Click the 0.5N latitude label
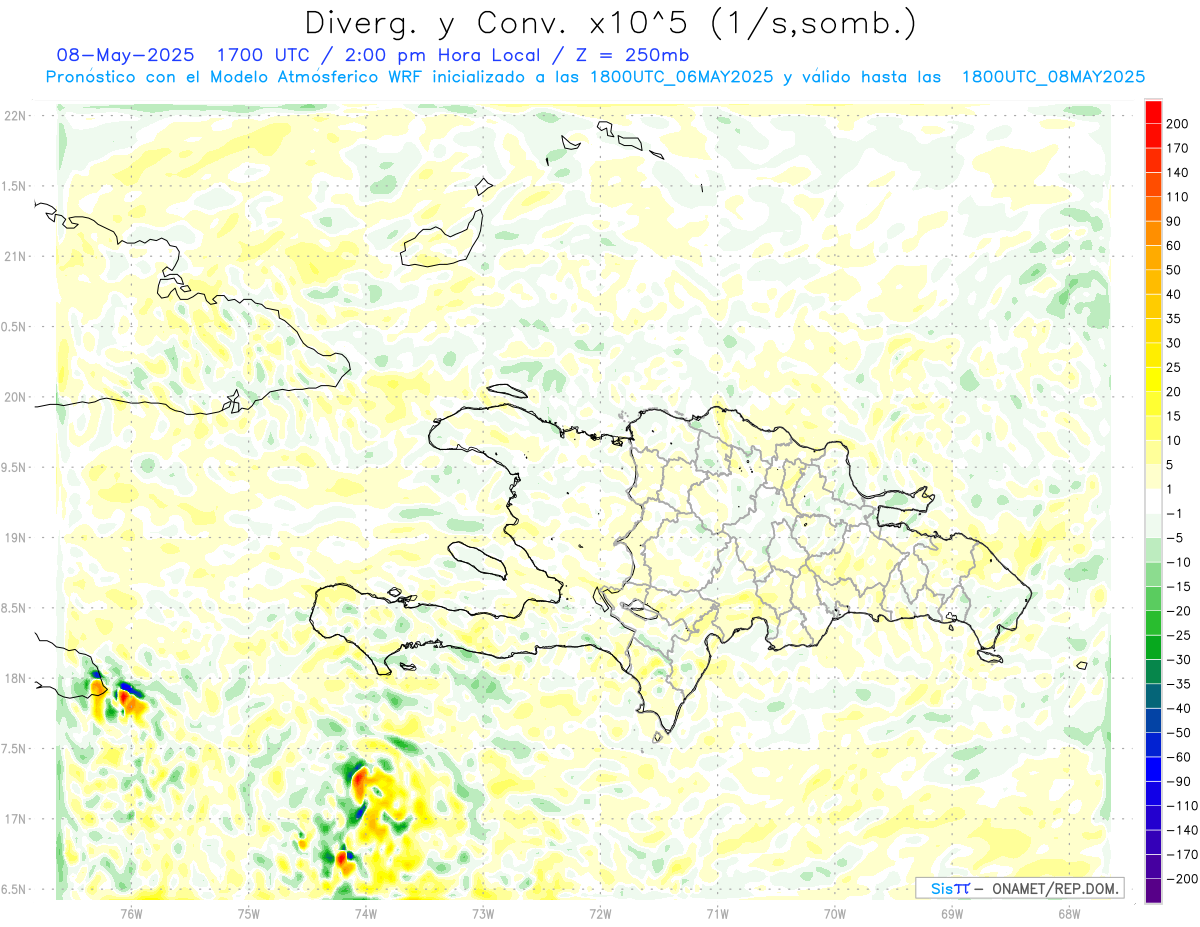The image size is (1200, 927). 15,327
